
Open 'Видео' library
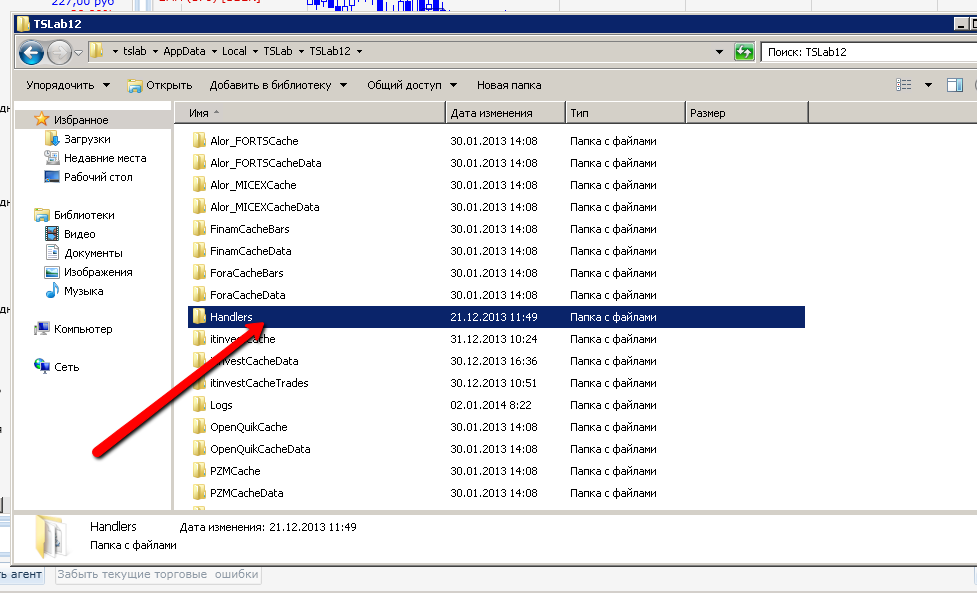point(79,234)
